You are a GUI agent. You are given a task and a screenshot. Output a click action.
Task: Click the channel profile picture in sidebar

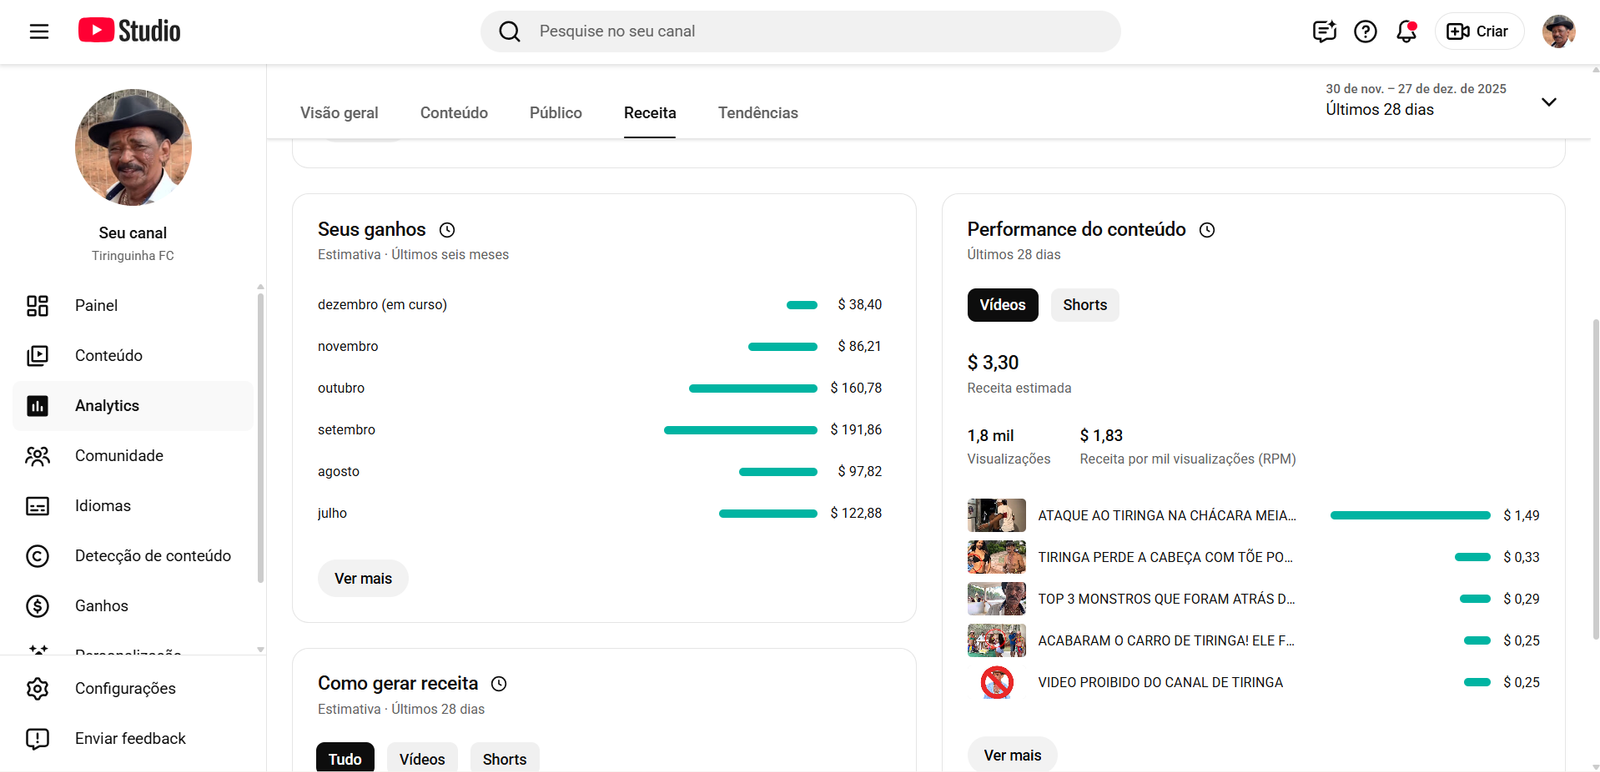(133, 147)
